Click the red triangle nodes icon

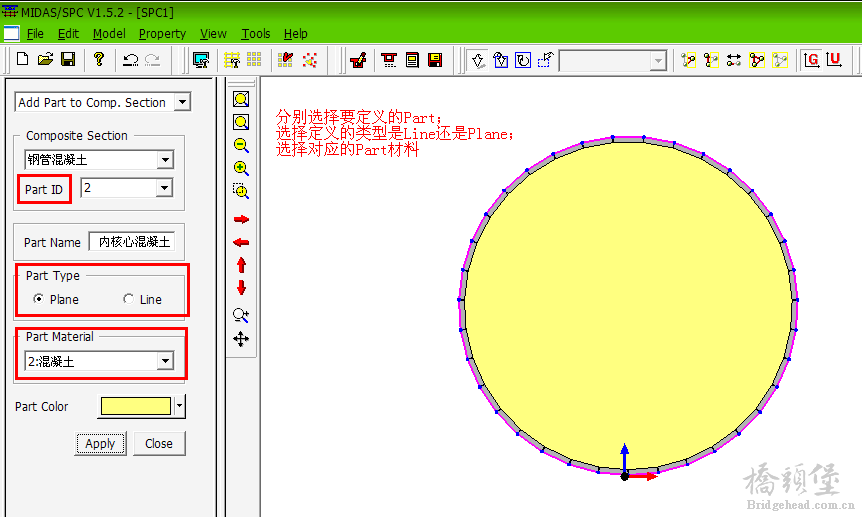tap(757, 60)
